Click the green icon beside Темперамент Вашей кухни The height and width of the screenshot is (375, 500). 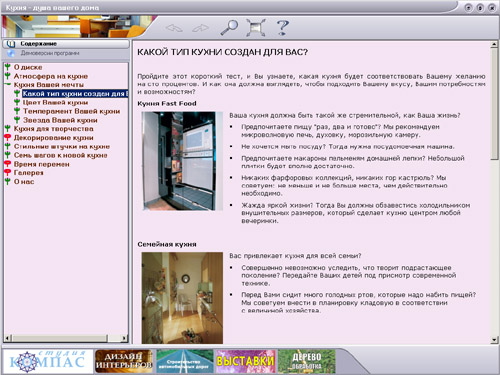click(x=17, y=111)
